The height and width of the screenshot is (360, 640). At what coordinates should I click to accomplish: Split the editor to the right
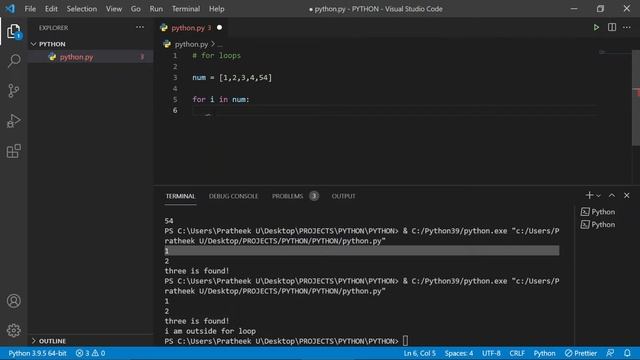point(611,27)
